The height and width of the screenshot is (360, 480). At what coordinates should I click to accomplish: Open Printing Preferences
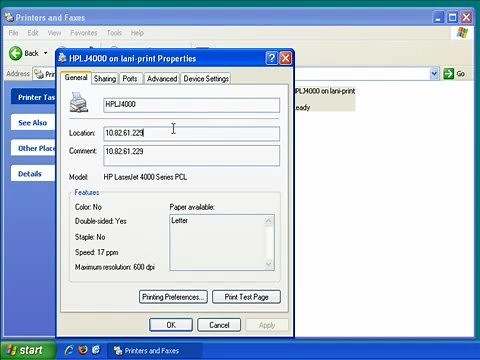[x=173, y=297]
